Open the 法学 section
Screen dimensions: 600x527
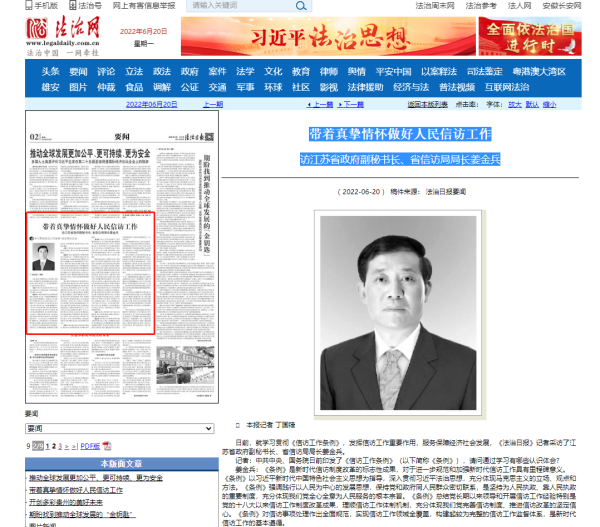(245, 72)
